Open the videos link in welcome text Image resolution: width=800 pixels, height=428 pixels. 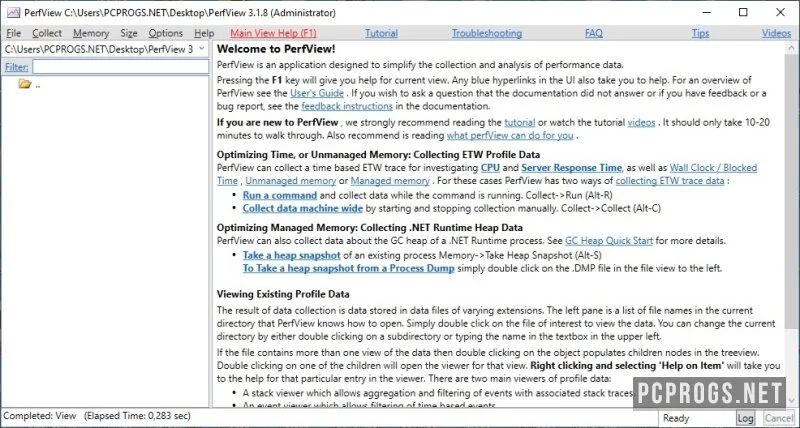pos(641,122)
